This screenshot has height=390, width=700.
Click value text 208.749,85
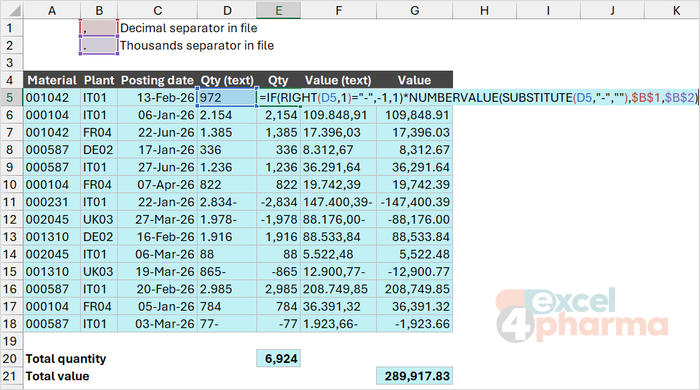(x=338, y=289)
